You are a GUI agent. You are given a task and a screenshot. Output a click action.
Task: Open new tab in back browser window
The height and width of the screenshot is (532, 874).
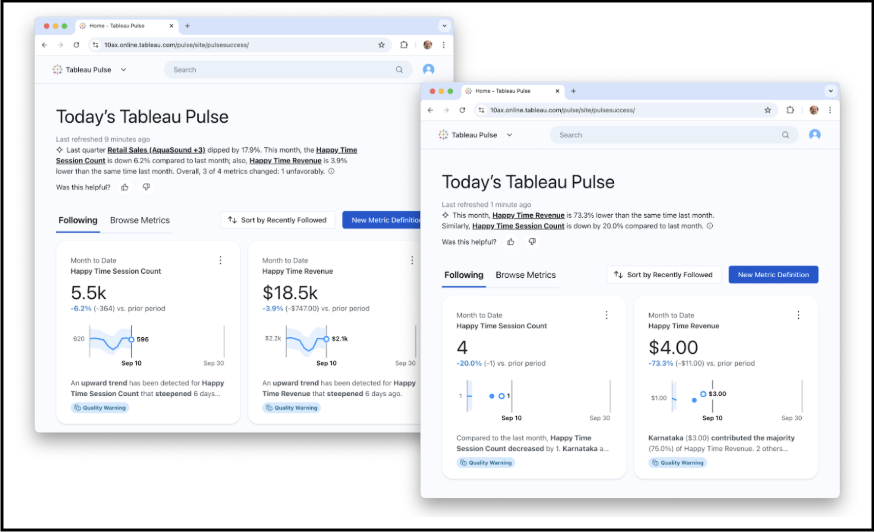[187, 26]
